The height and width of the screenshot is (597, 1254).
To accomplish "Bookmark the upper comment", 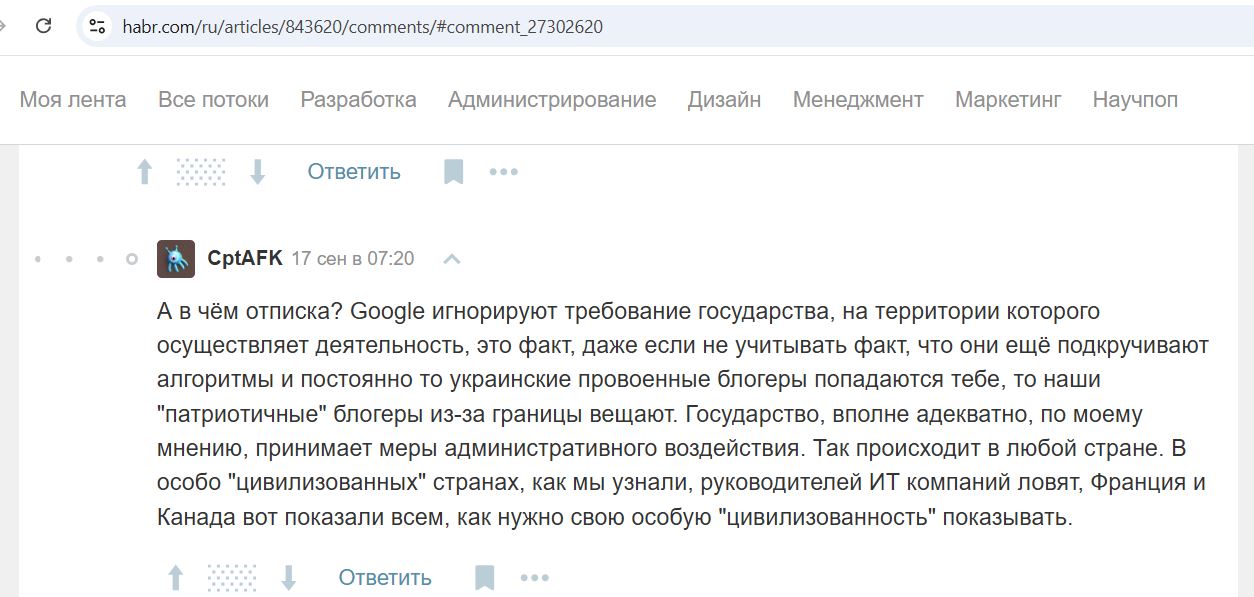I will (453, 172).
